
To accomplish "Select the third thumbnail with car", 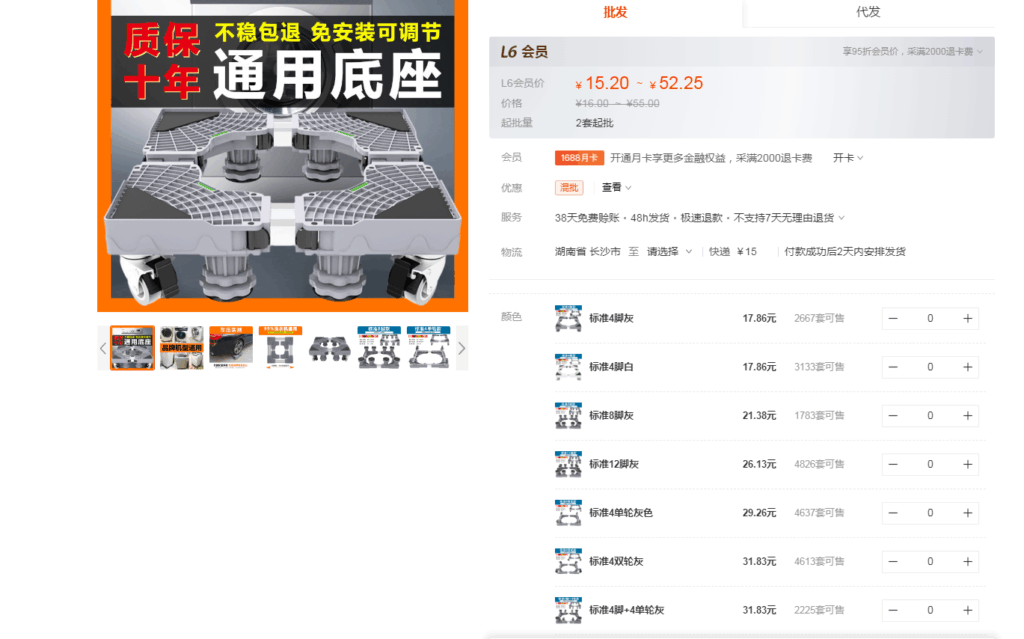I will pyautogui.click(x=231, y=348).
